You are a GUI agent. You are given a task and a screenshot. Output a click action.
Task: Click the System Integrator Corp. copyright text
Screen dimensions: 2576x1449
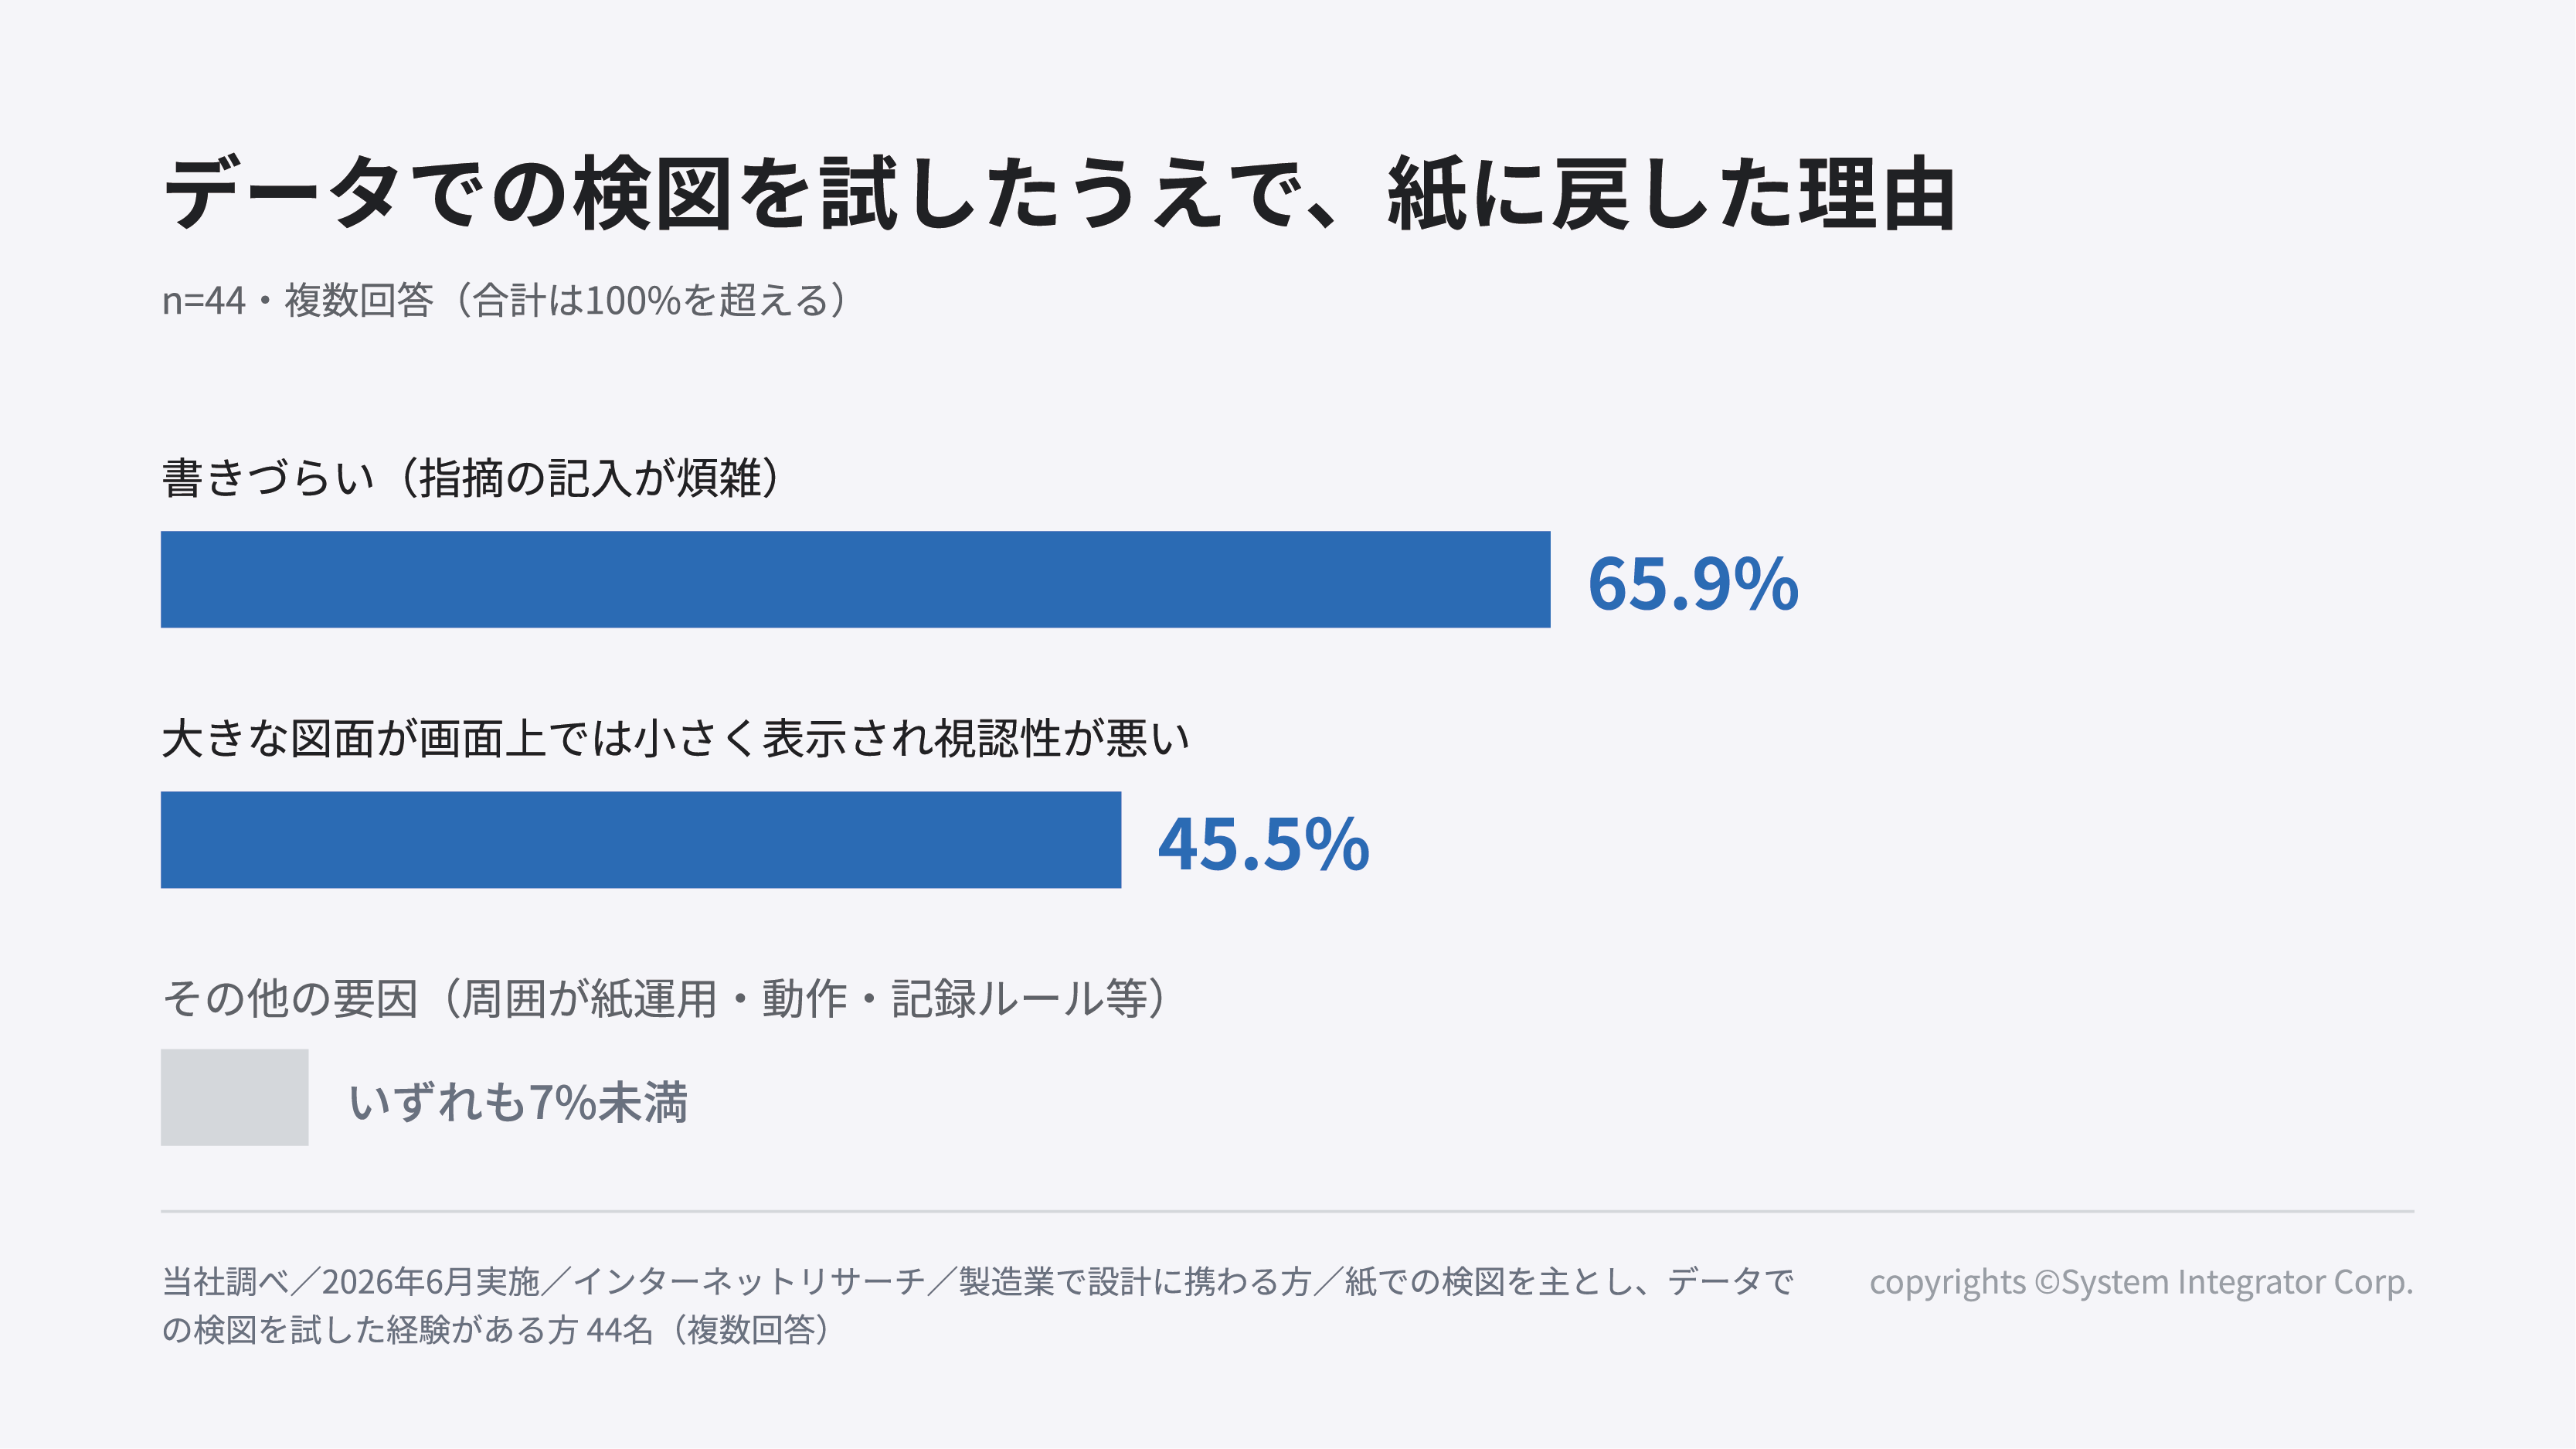pos(2141,1282)
